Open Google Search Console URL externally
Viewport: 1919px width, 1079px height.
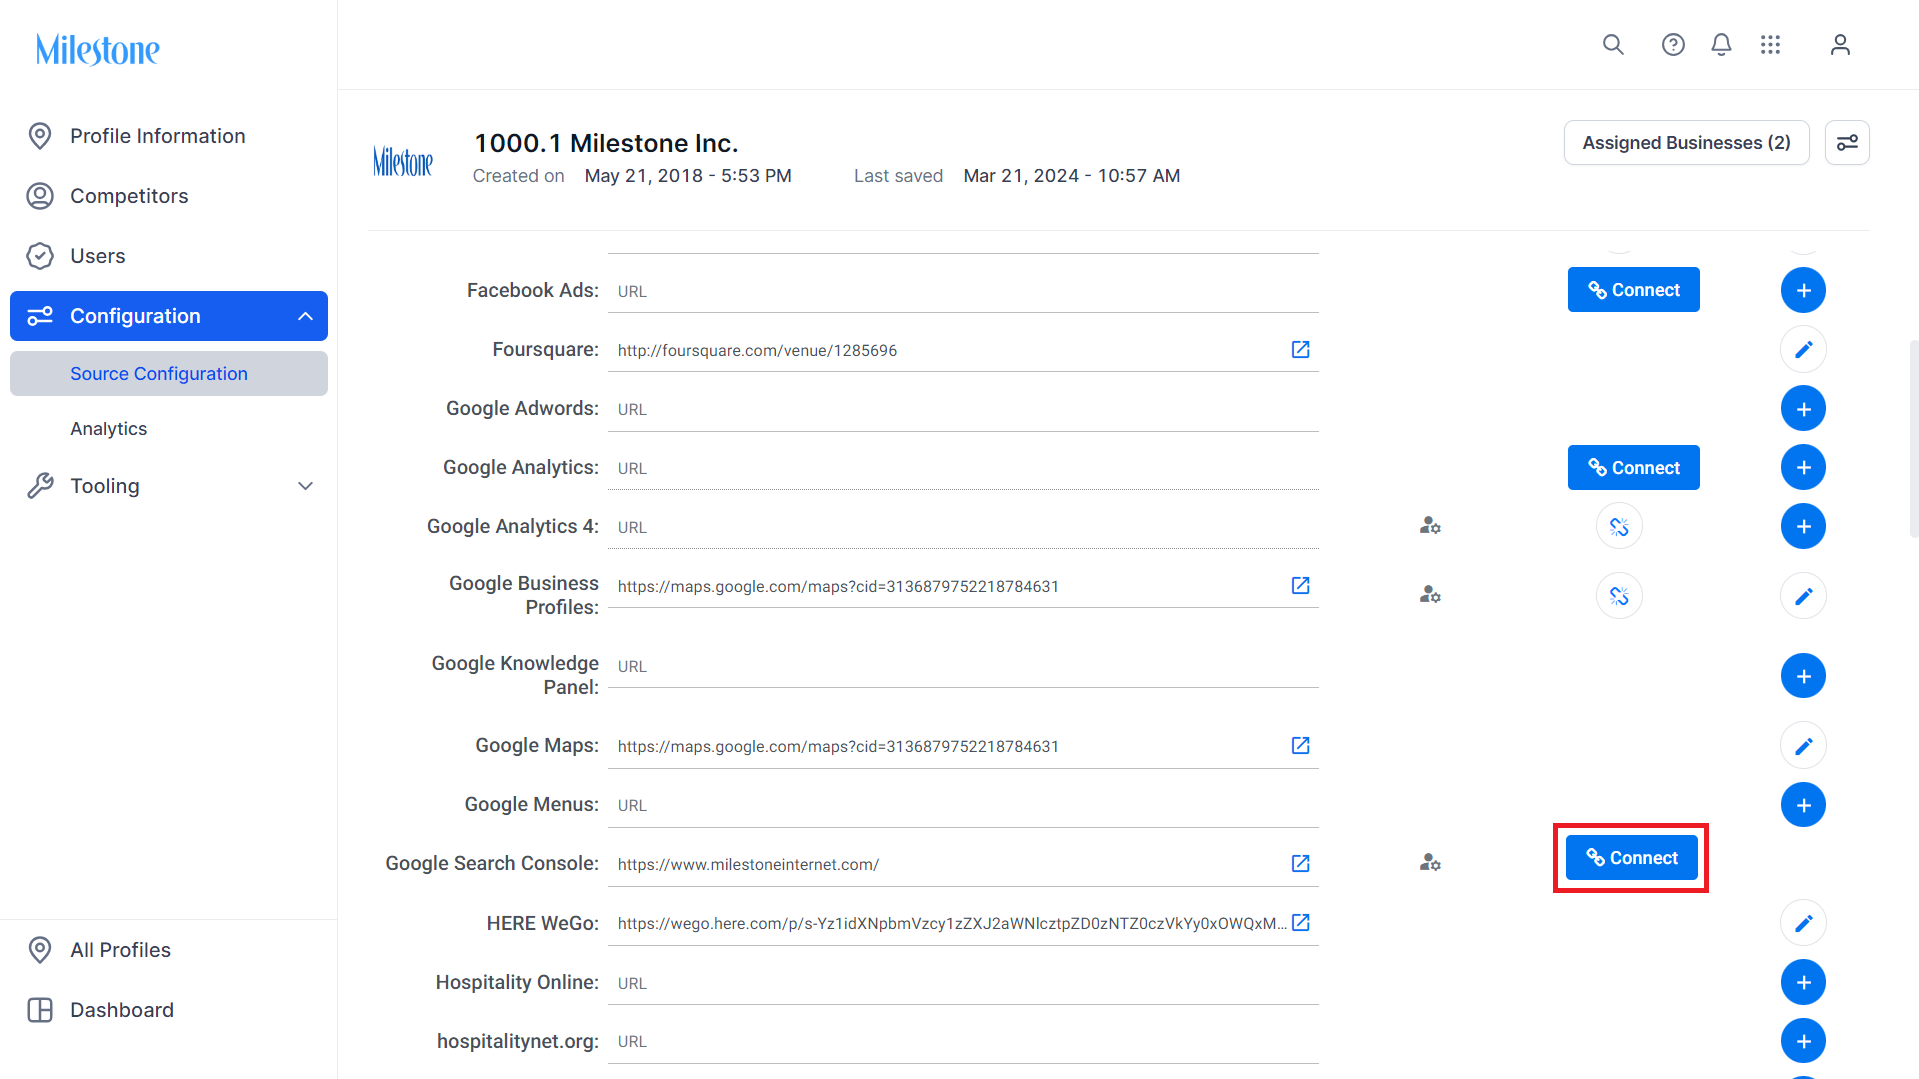click(1300, 864)
